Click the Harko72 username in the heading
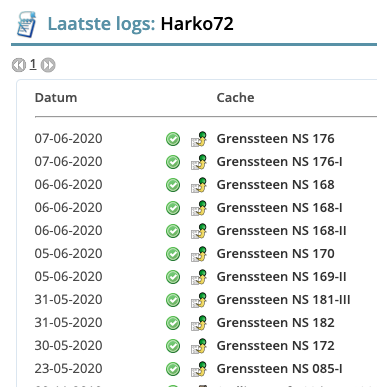Viewport: 377px width, 387px height. (x=197, y=24)
